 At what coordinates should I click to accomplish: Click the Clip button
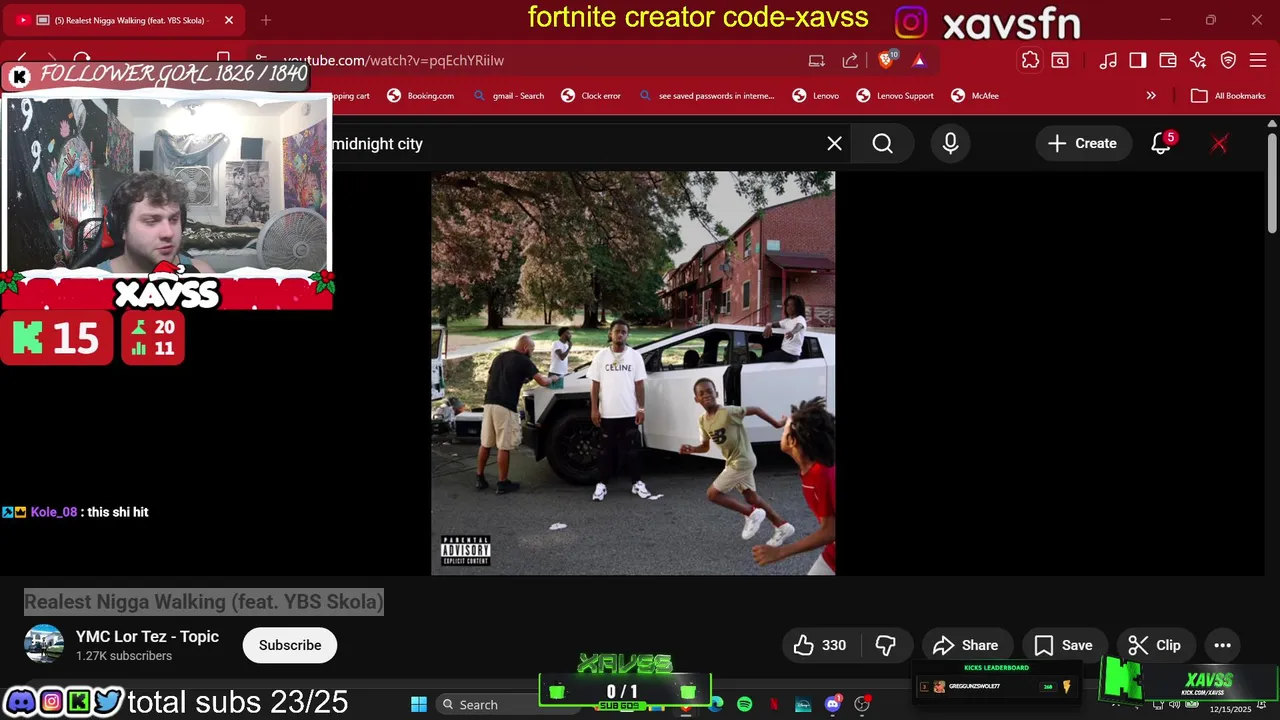1154,645
